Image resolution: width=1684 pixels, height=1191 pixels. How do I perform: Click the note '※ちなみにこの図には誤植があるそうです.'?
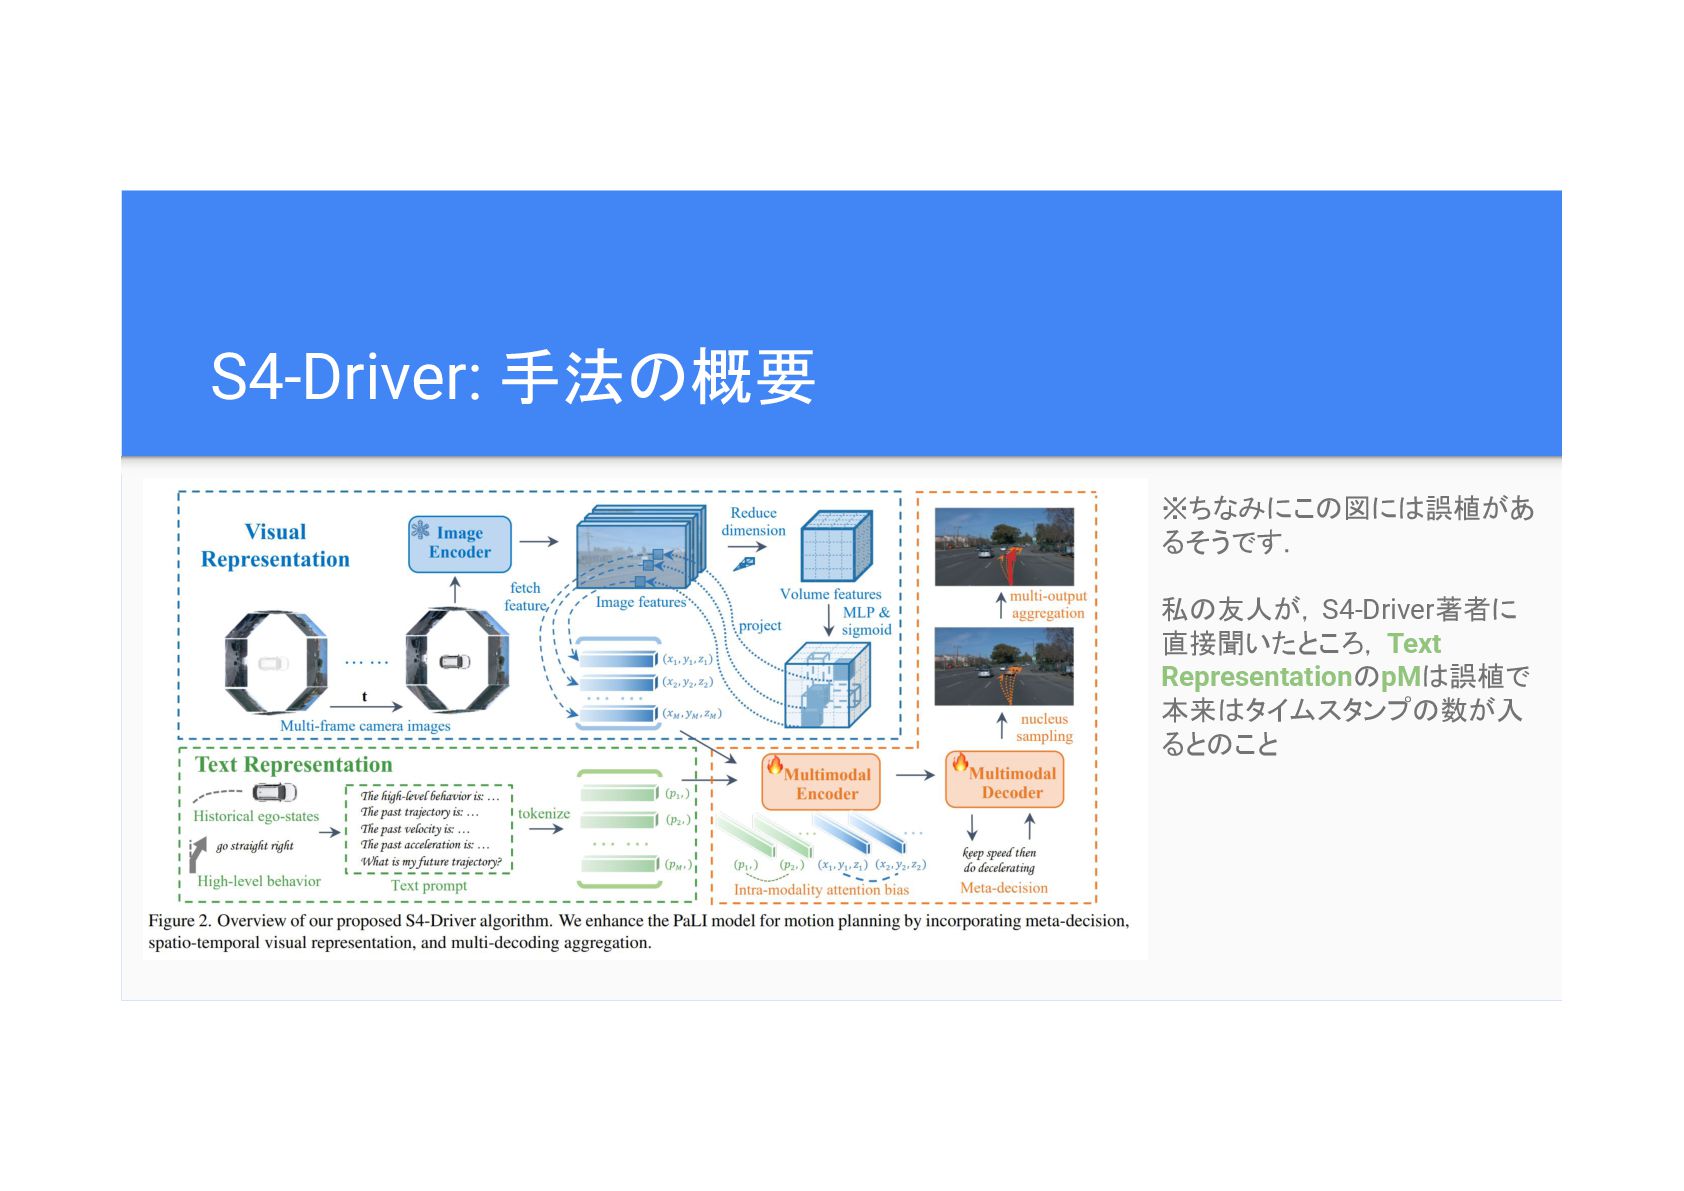pyautogui.click(x=1347, y=524)
